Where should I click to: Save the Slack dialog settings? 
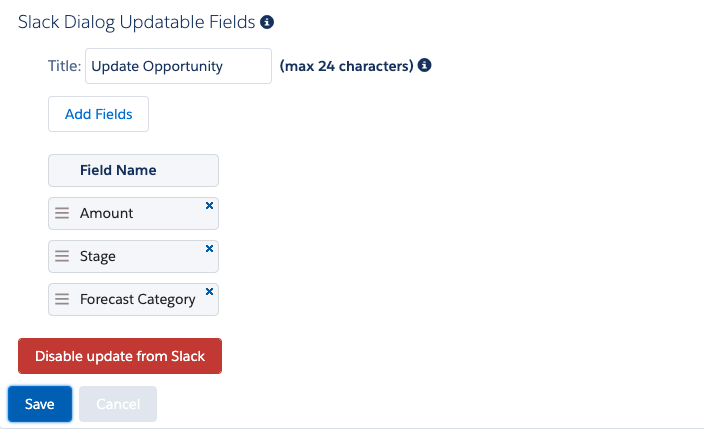(40, 404)
